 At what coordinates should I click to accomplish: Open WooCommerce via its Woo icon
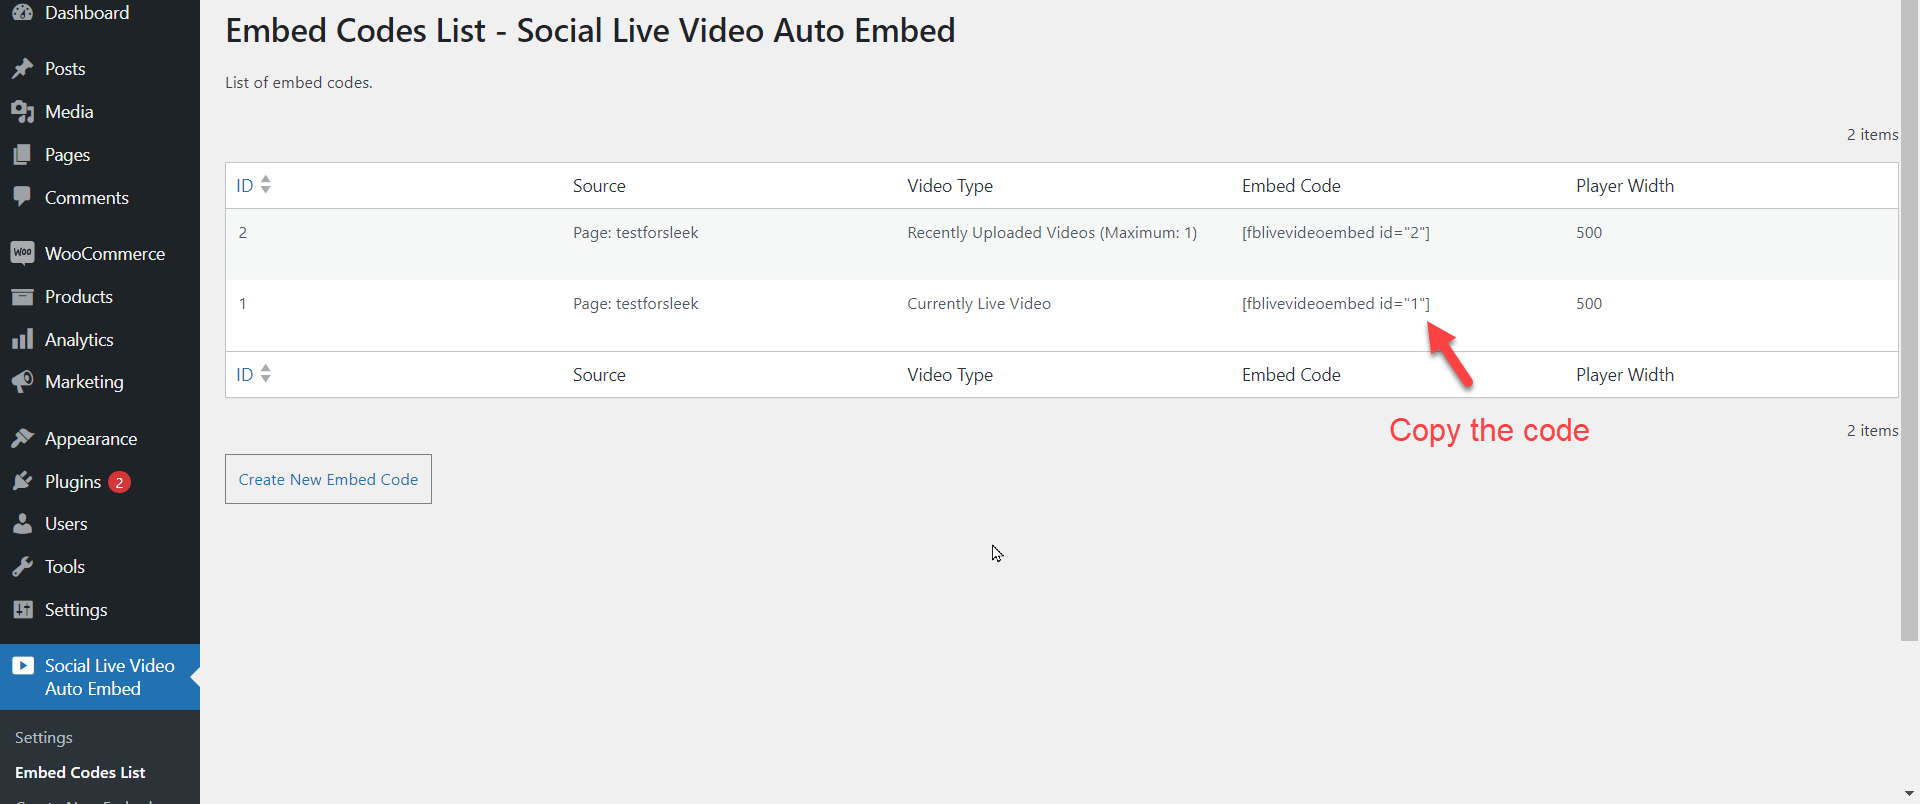22,253
